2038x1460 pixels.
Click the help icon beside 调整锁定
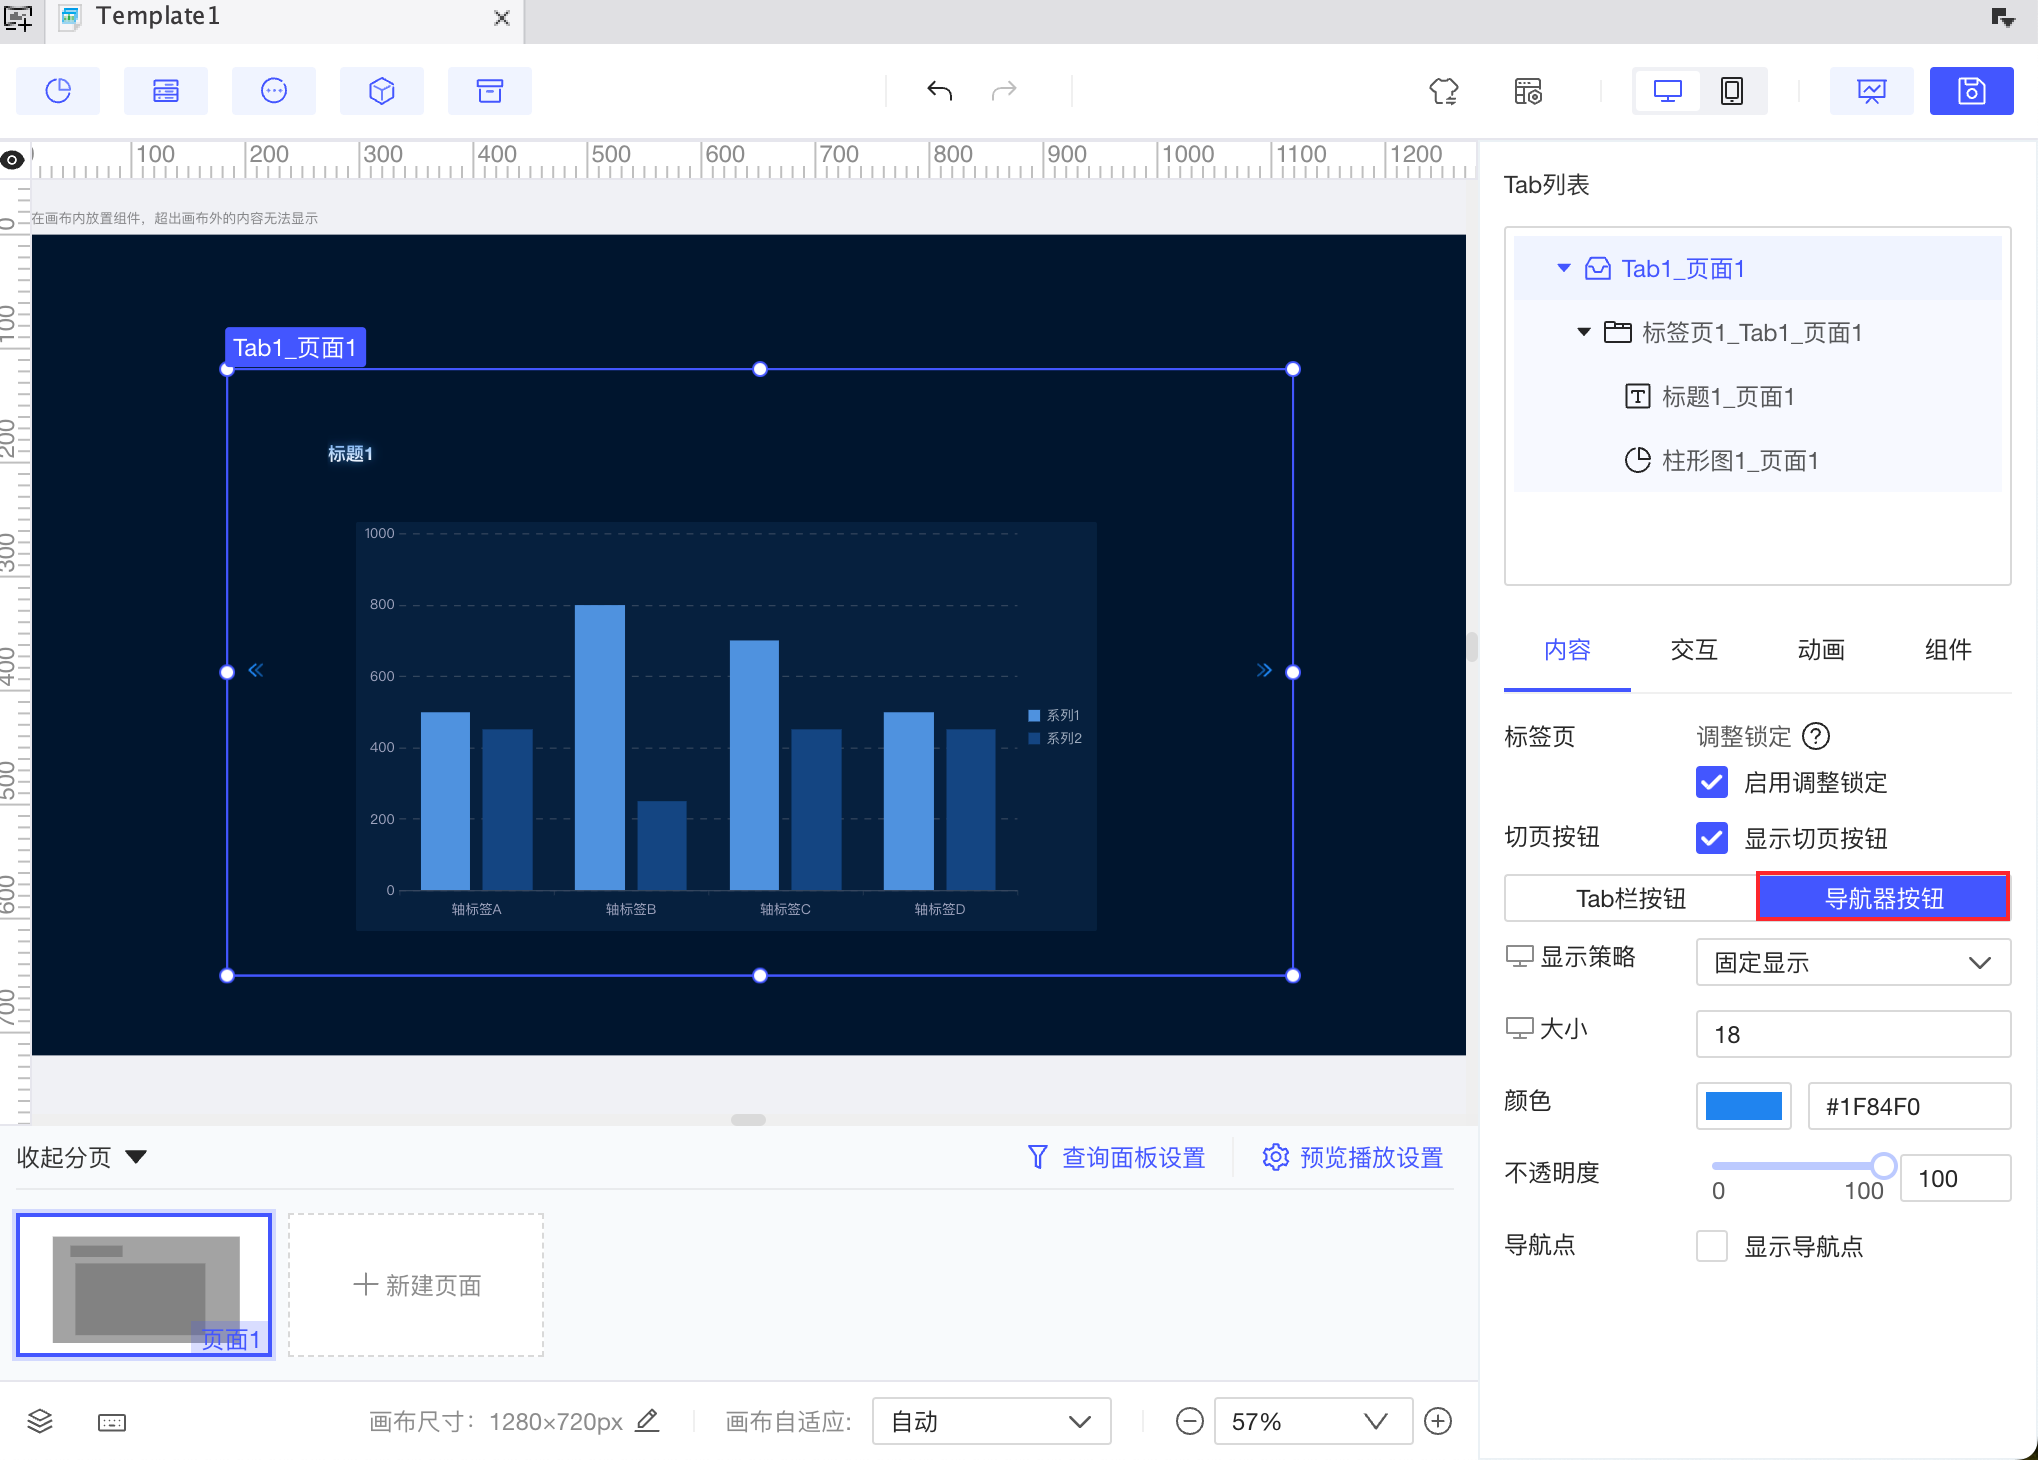tap(1816, 736)
